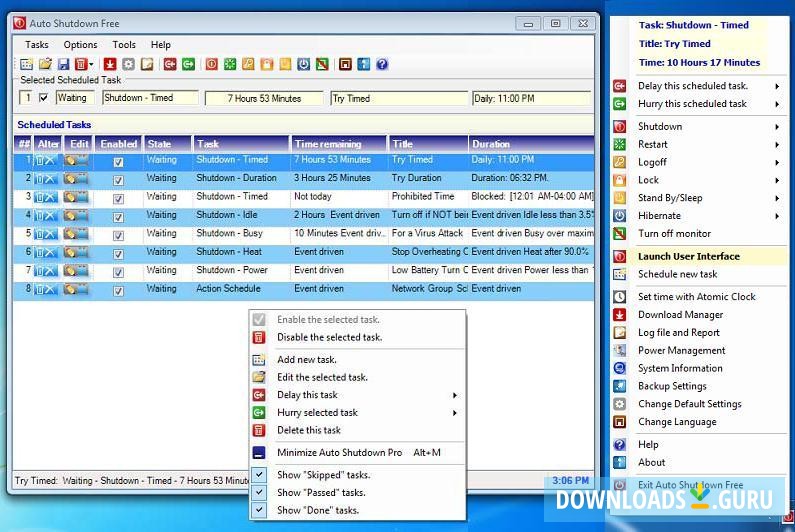Click the open folder toolbar icon
The width and height of the screenshot is (795, 532).
[45, 64]
